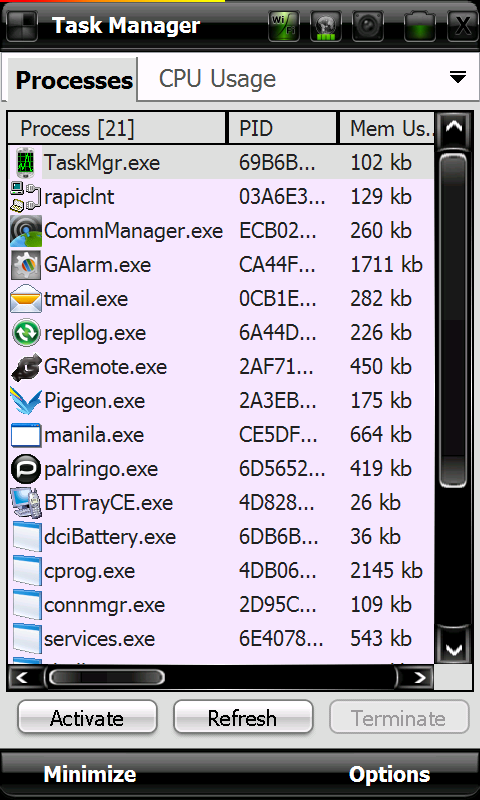Click the Activate button

pyautogui.click(x=87, y=717)
